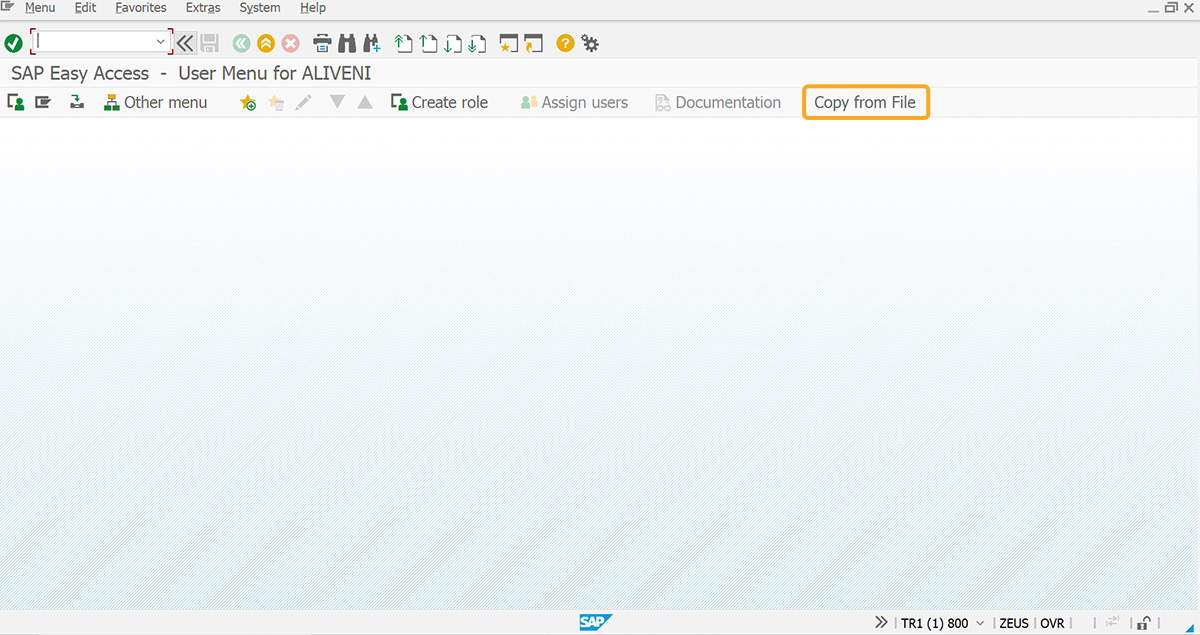The height and width of the screenshot is (635, 1200).
Task: Click the Generate Shortcut icon
Action: 534,43
